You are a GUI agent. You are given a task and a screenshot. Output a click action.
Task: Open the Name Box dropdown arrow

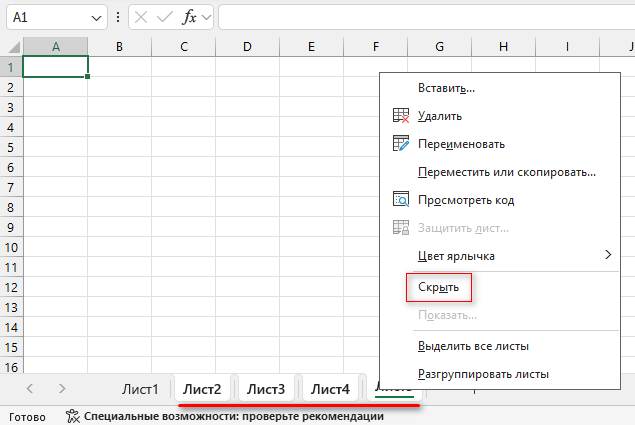(96, 18)
